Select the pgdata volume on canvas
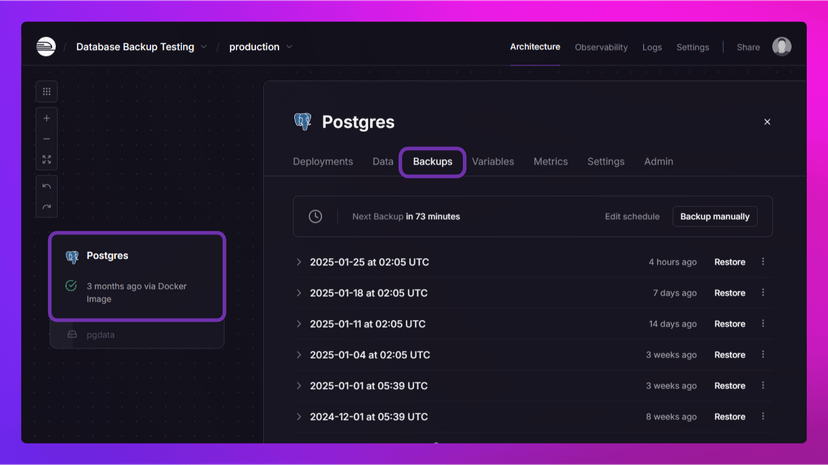Screen dimensions: 828x465 (137, 335)
